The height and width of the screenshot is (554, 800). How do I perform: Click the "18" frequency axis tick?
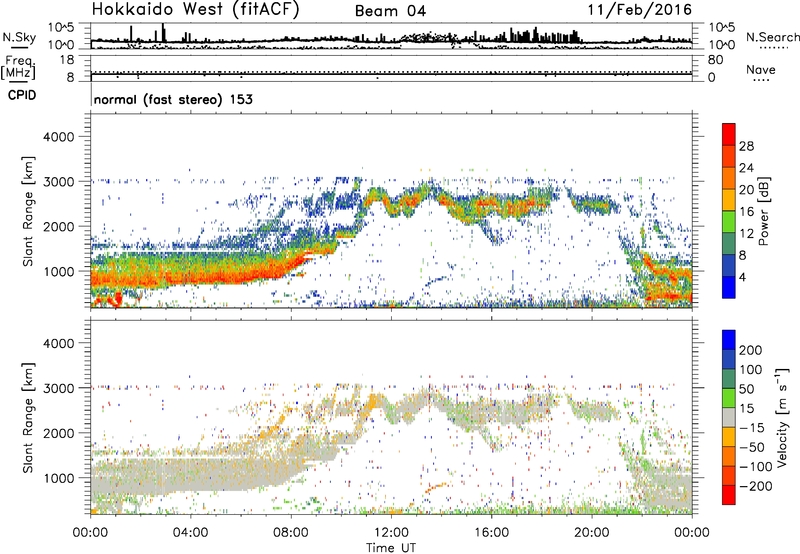click(67, 60)
